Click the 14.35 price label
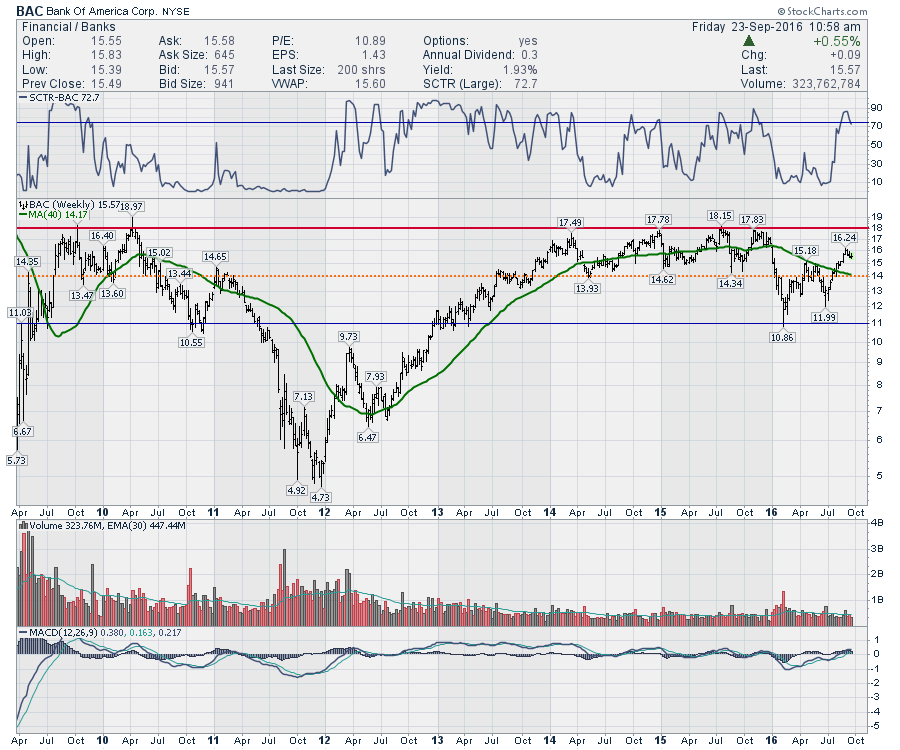The height and width of the screenshot is (750, 900). [x=26, y=261]
